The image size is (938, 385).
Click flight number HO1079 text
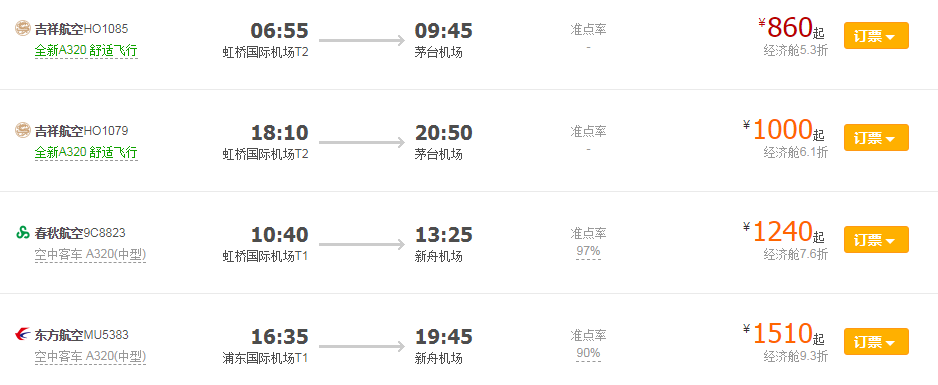click(x=106, y=130)
